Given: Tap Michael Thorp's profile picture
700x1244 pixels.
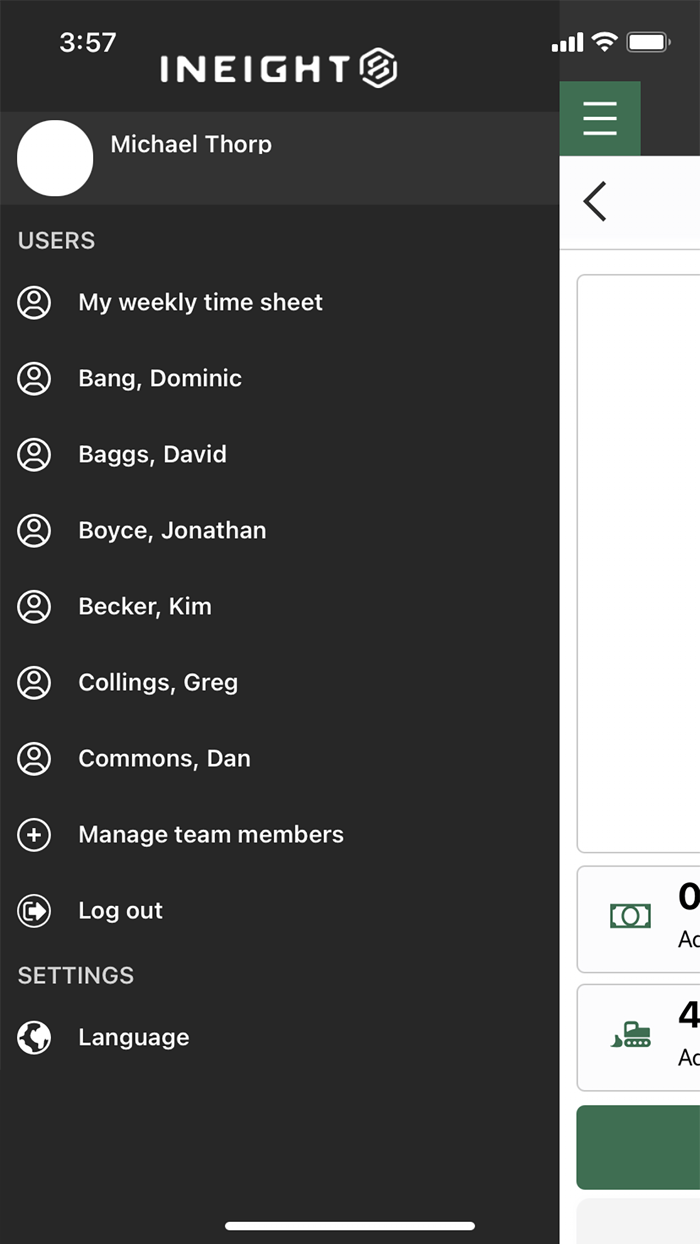Looking at the screenshot, I should 55,158.
